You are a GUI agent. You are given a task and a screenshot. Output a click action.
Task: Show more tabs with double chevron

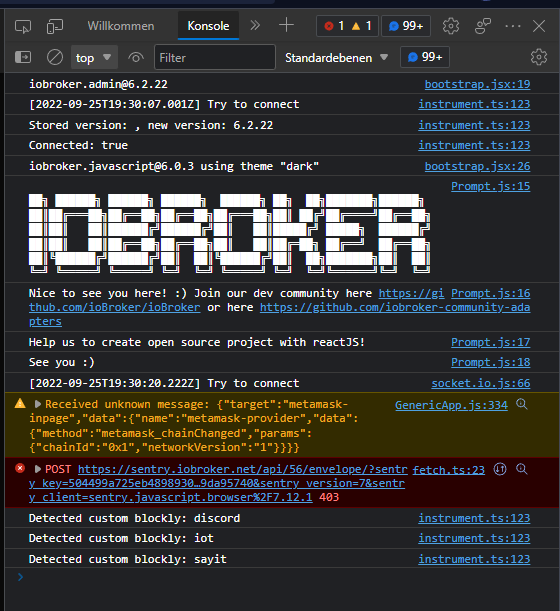[x=255, y=26]
